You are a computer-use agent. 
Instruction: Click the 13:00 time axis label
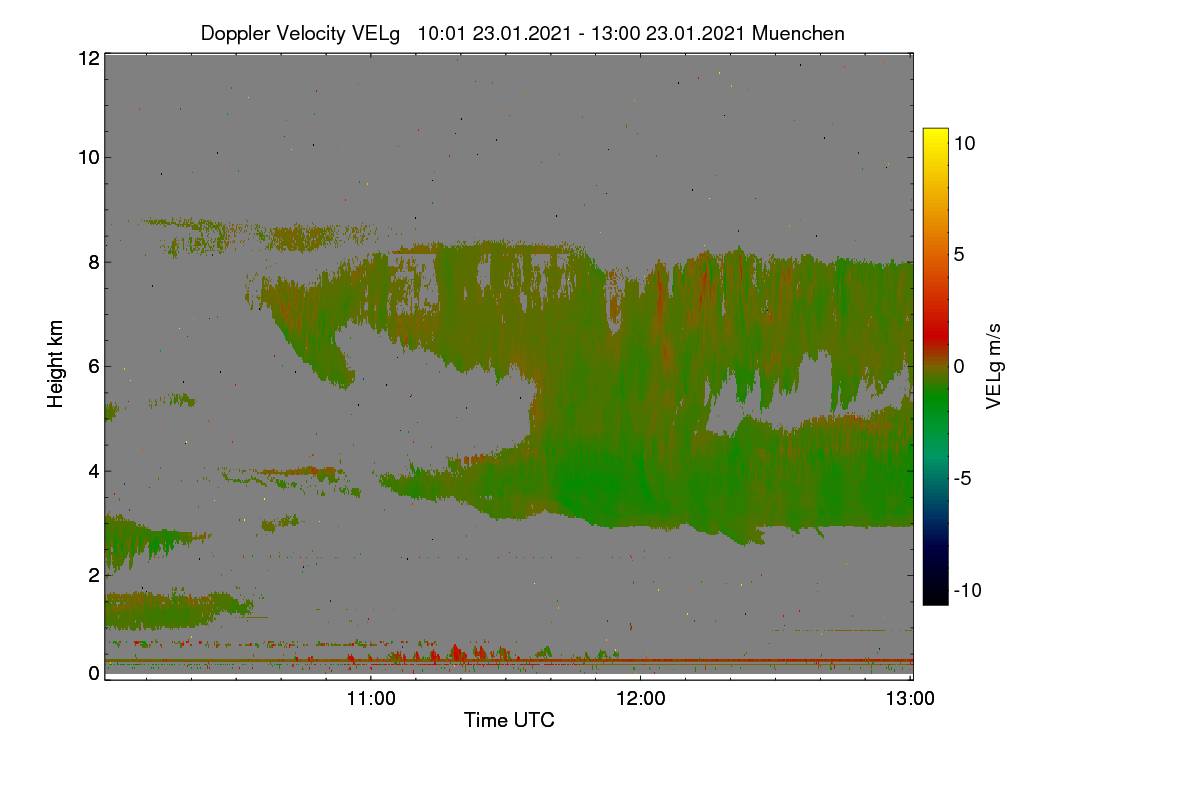point(910,700)
